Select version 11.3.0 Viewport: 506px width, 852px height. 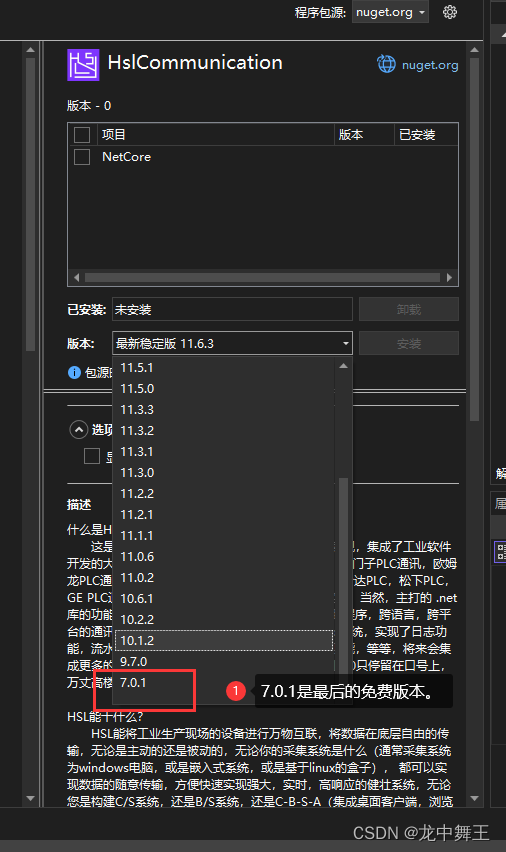(224, 473)
